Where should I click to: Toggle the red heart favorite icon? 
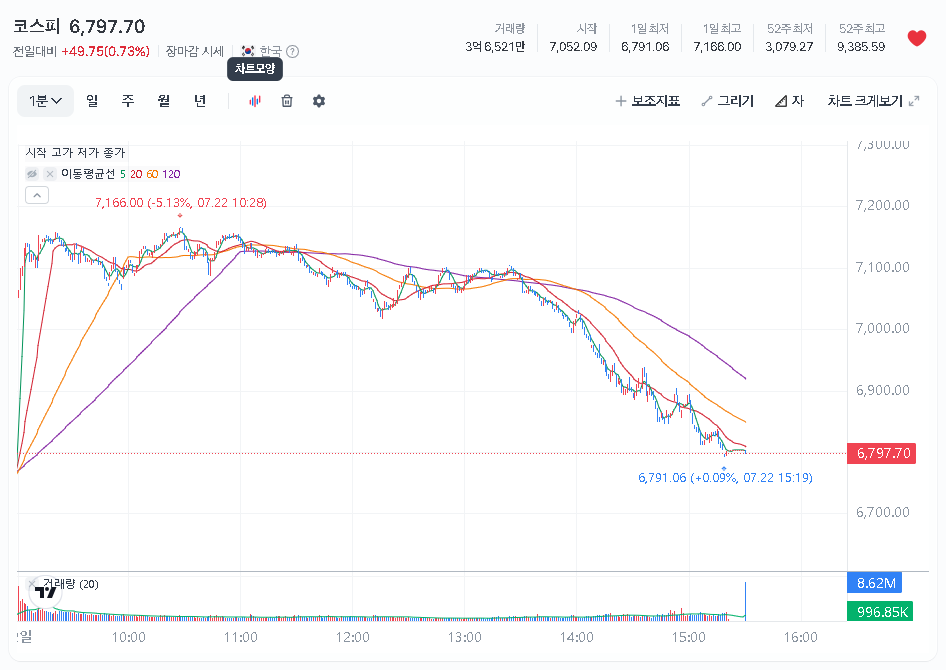tap(916, 38)
